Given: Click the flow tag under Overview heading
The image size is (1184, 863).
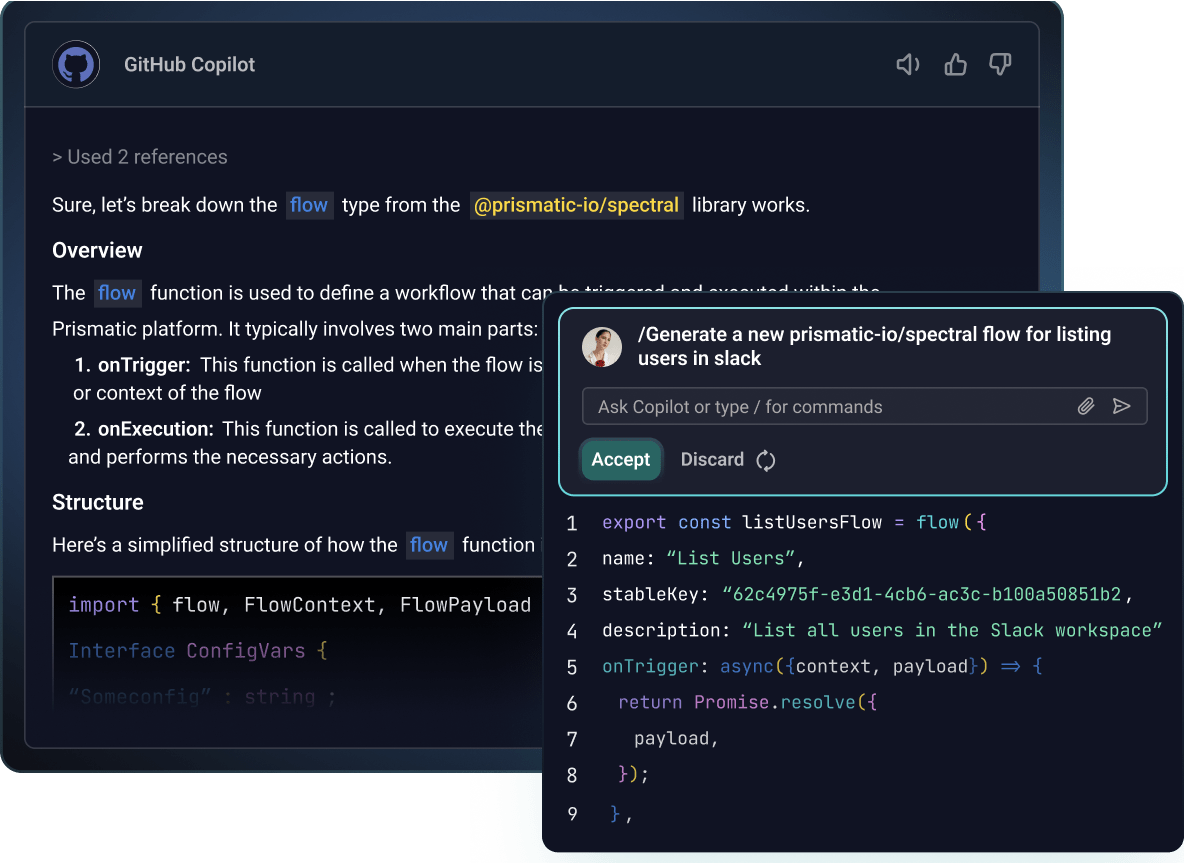Looking at the screenshot, I should (x=117, y=293).
